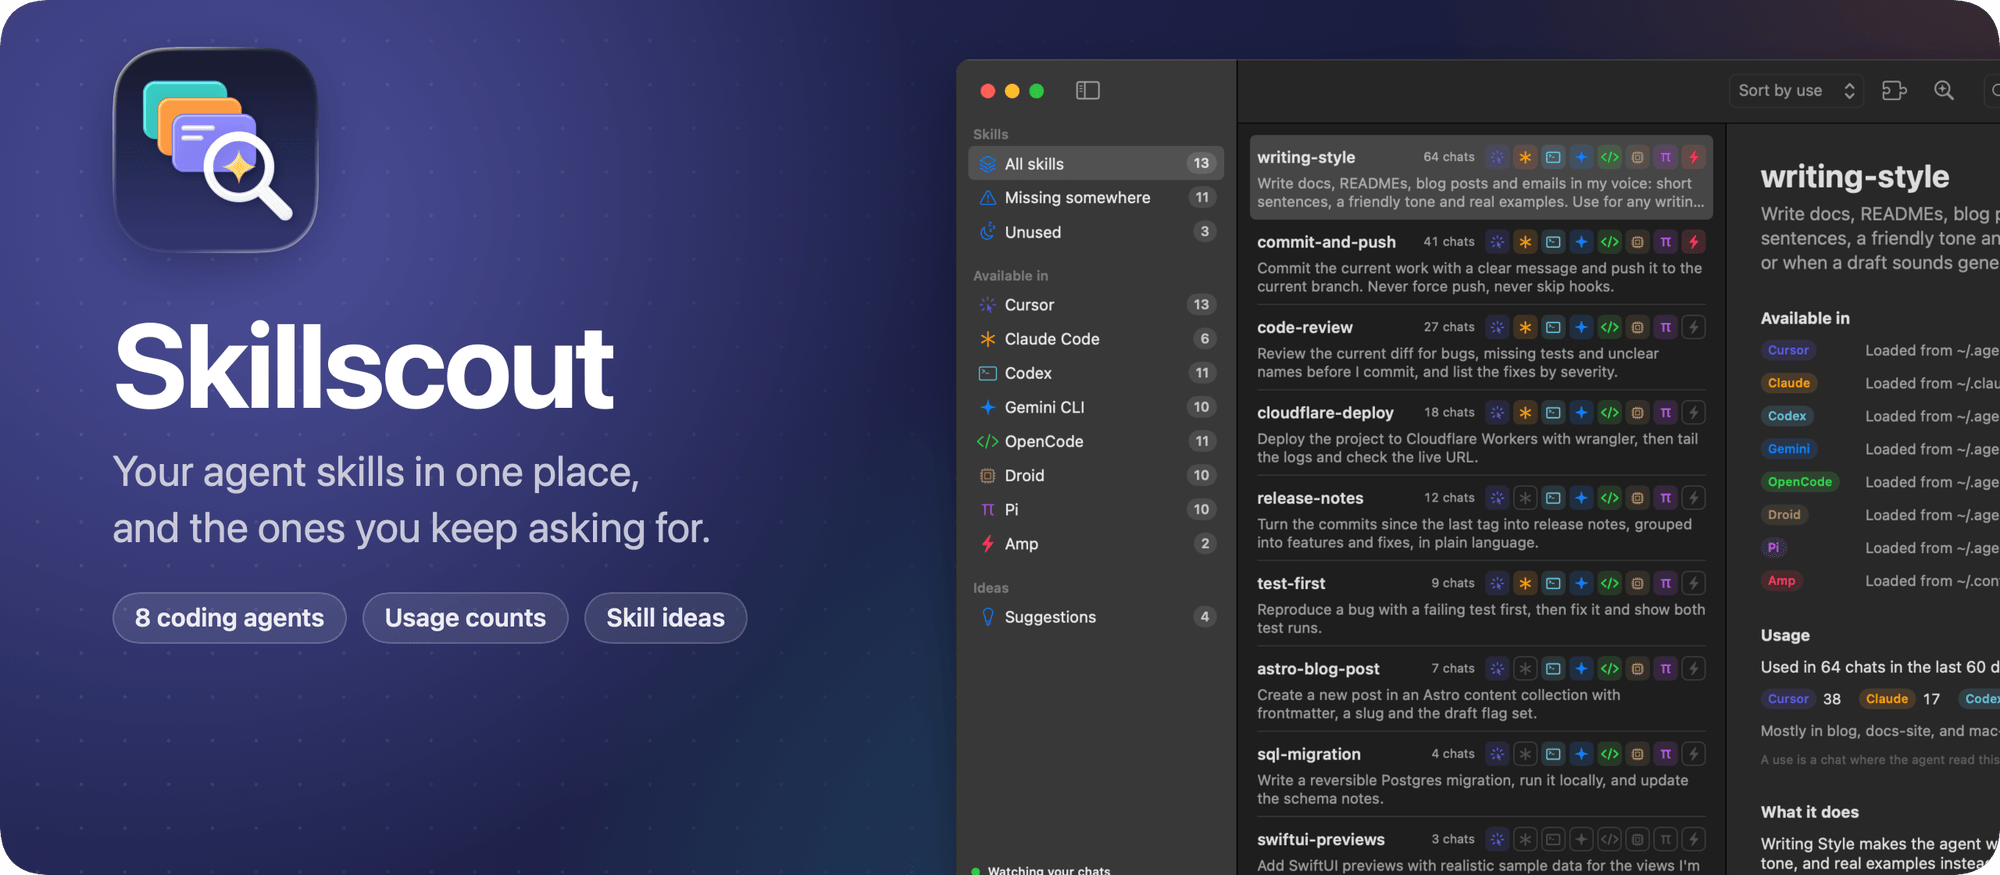
Task: Select the test-first skill row
Action: click(x=1481, y=604)
